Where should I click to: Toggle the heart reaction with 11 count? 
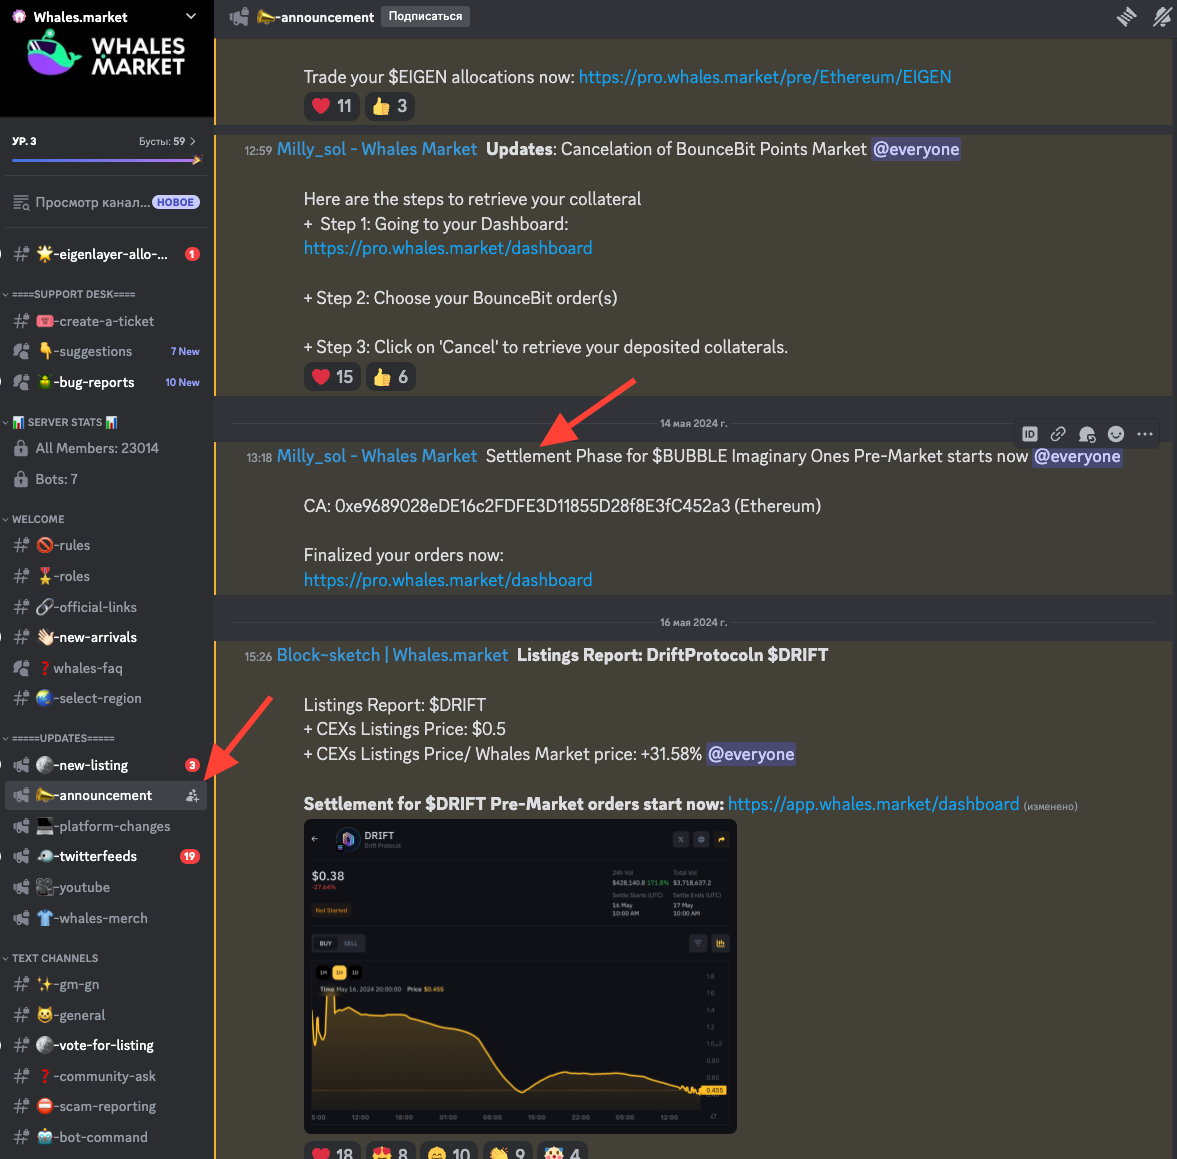333,106
